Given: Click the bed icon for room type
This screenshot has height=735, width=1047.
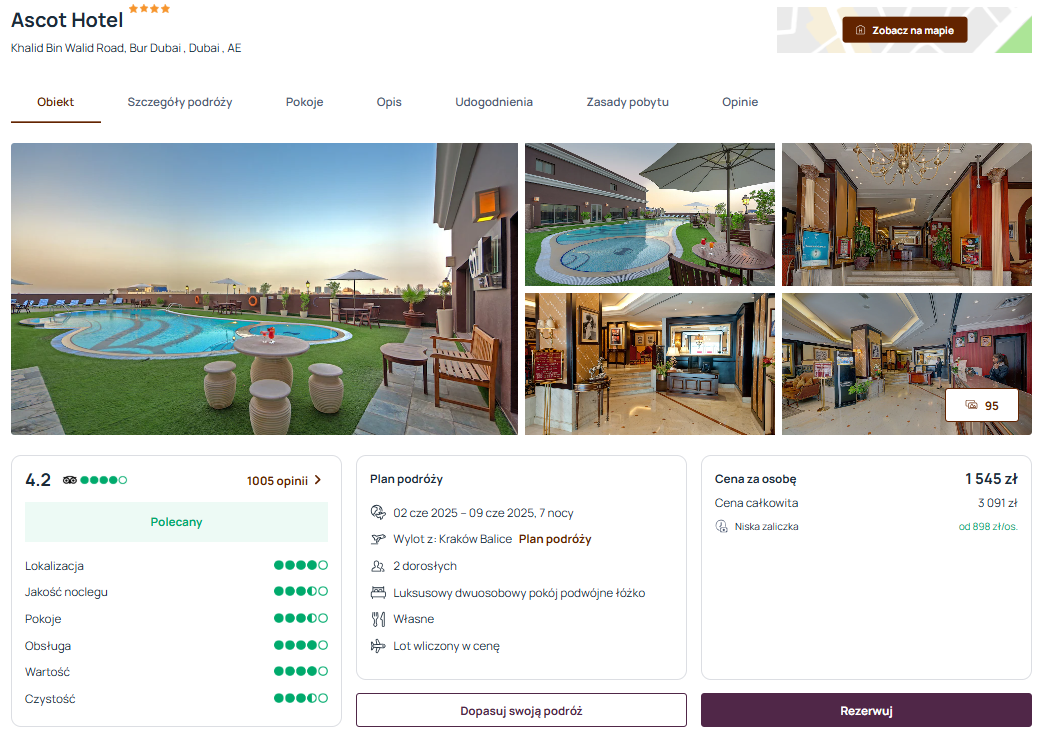Looking at the screenshot, I should (378, 593).
